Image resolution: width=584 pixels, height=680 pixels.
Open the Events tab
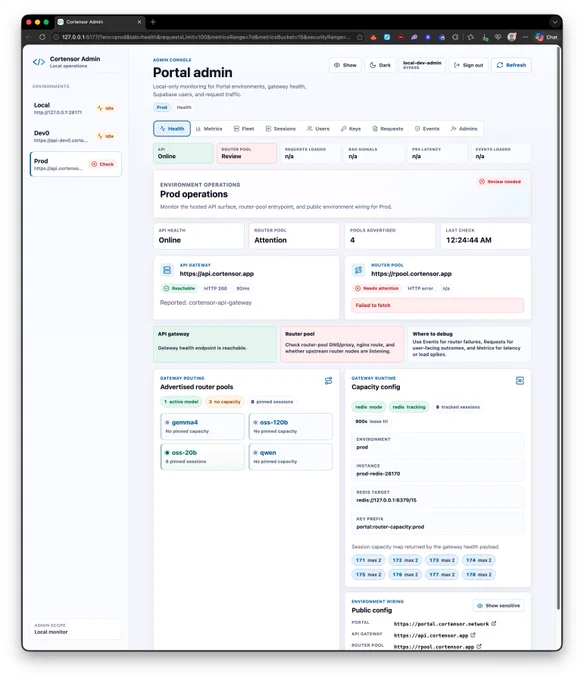pos(427,129)
